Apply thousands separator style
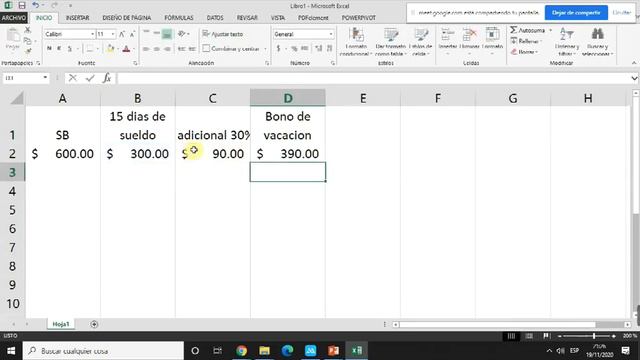This screenshot has width=640, height=360. (304, 49)
